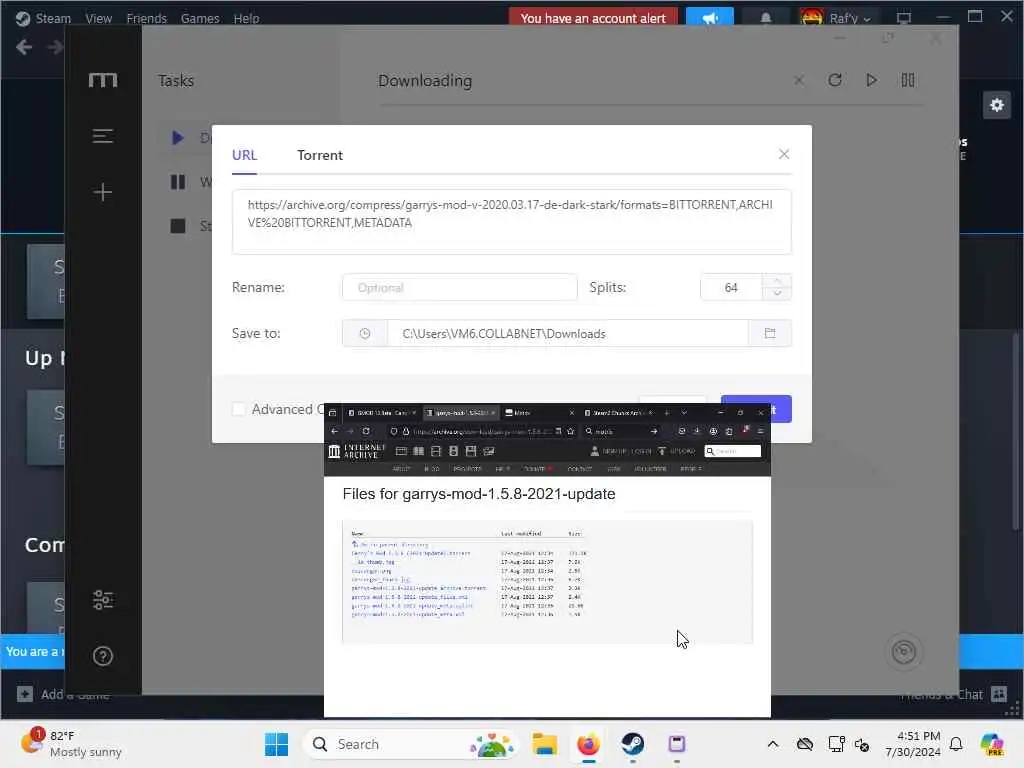Open Motrix preferences sliders icon
Screen dimensions: 1024x768
[x=103, y=600]
